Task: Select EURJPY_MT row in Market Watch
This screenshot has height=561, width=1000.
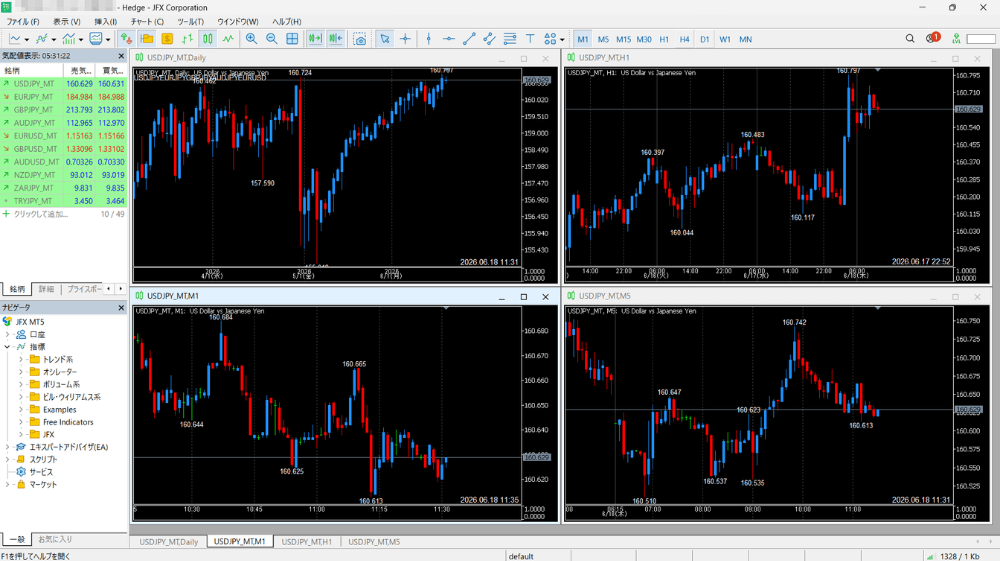Action: [63, 97]
